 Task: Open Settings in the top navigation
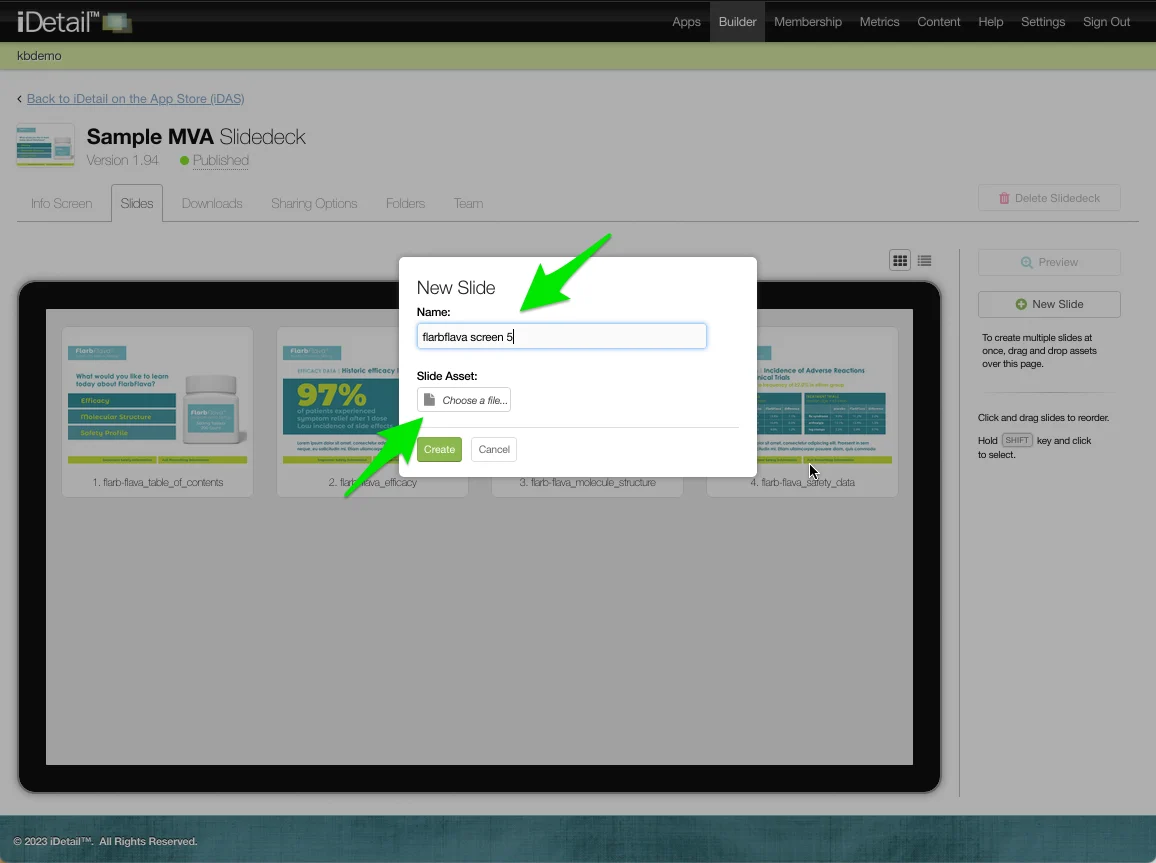coord(1042,21)
